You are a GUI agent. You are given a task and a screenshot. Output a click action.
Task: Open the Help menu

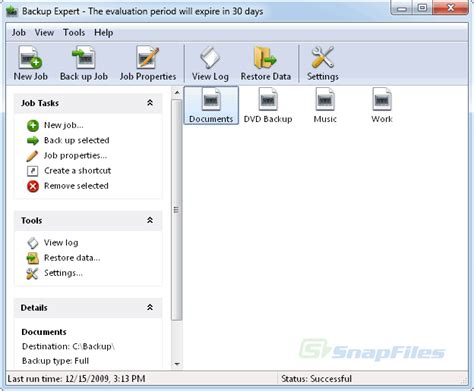(104, 33)
